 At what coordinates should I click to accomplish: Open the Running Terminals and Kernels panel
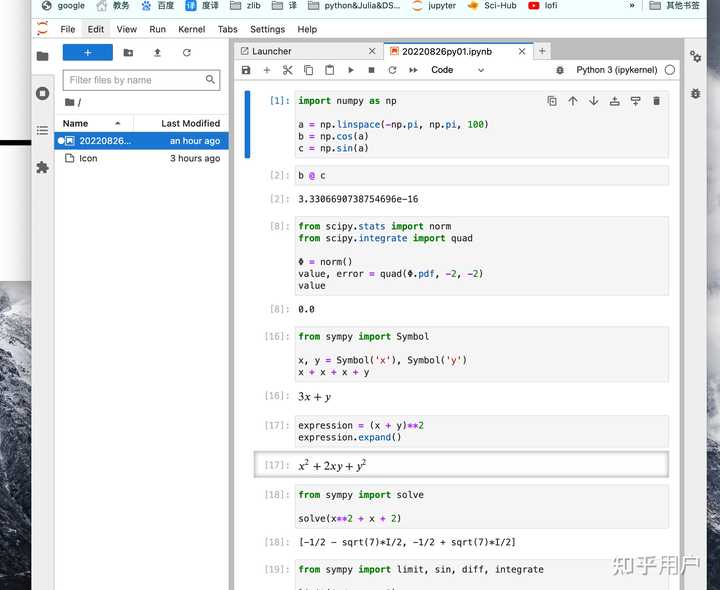click(42, 93)
